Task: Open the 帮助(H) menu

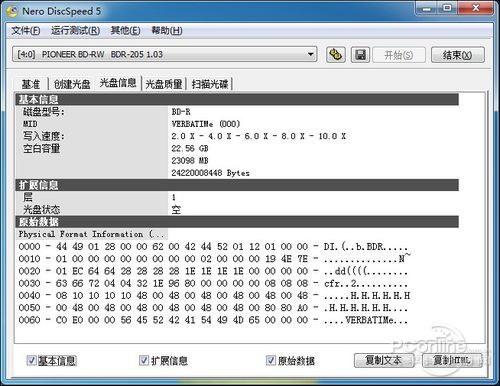Action: 167,31
